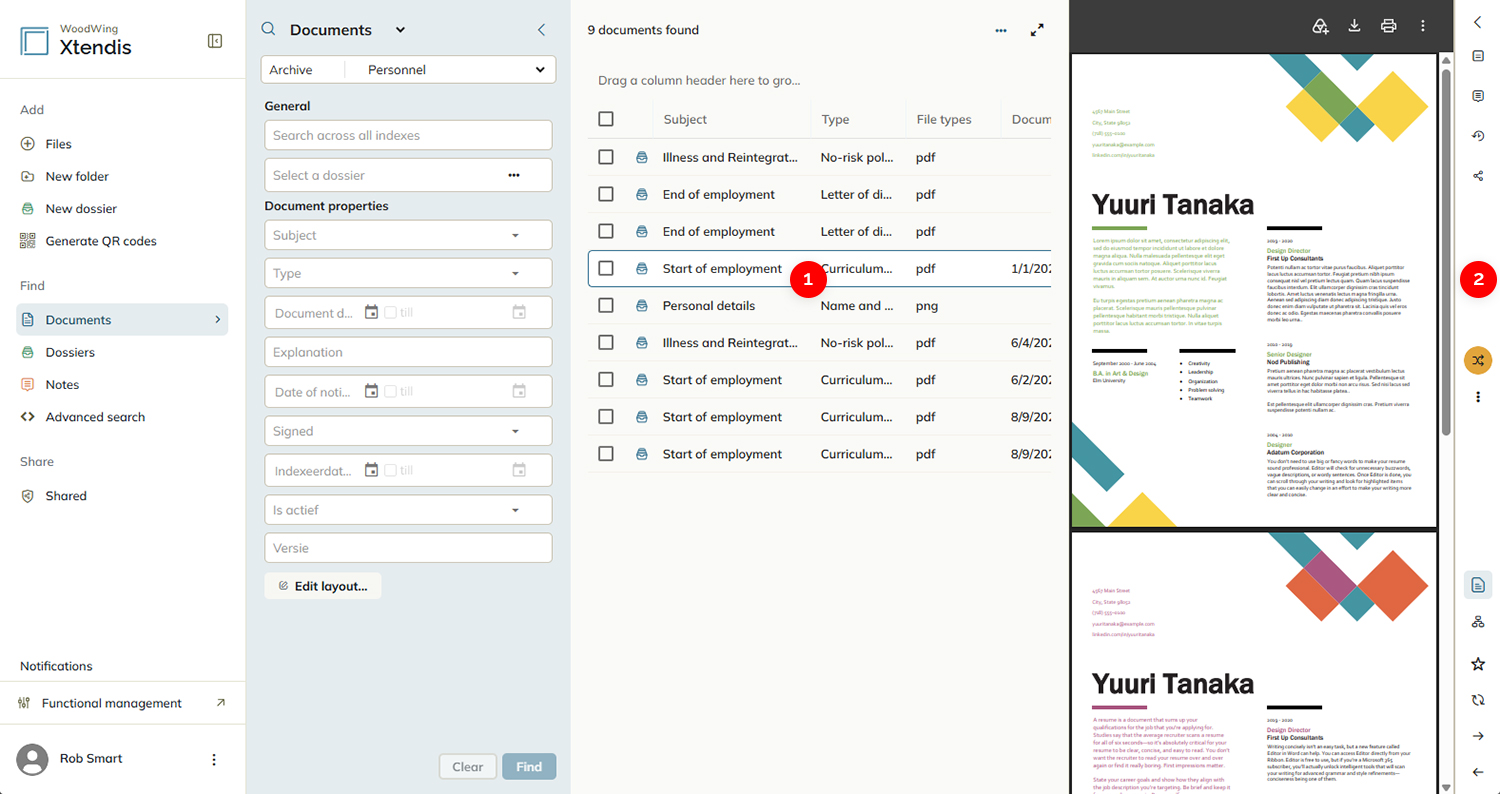The height and width of the screenshot is (794, 1500).
Task: Open the dossier picker ellipsis button
Action: (514, 175)
